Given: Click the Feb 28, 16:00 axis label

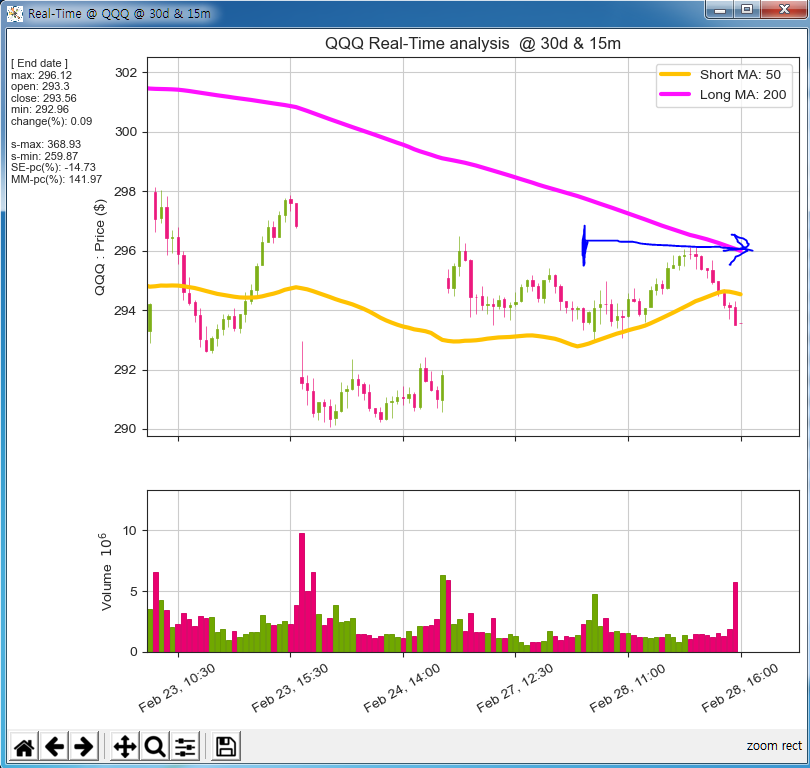Looking at the screenshot, I should point(740,688).
